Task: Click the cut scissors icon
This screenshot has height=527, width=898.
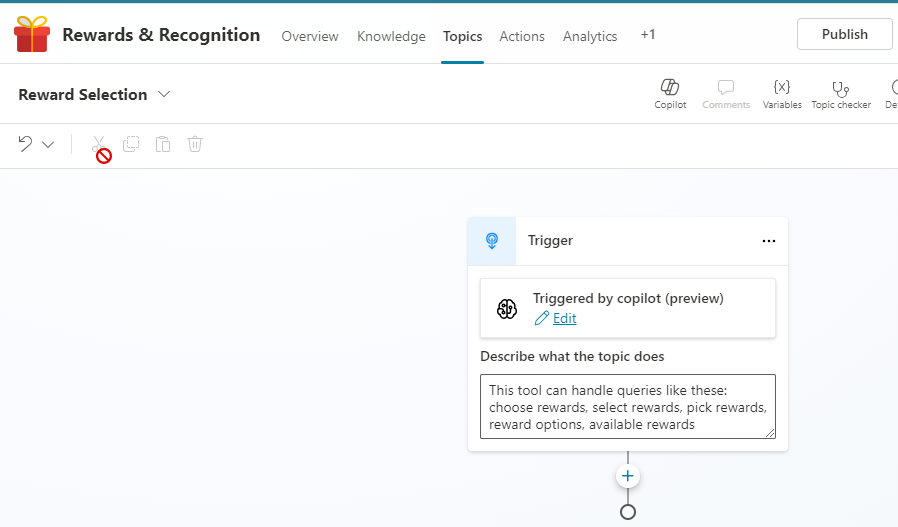Action: tap(98, 144)
